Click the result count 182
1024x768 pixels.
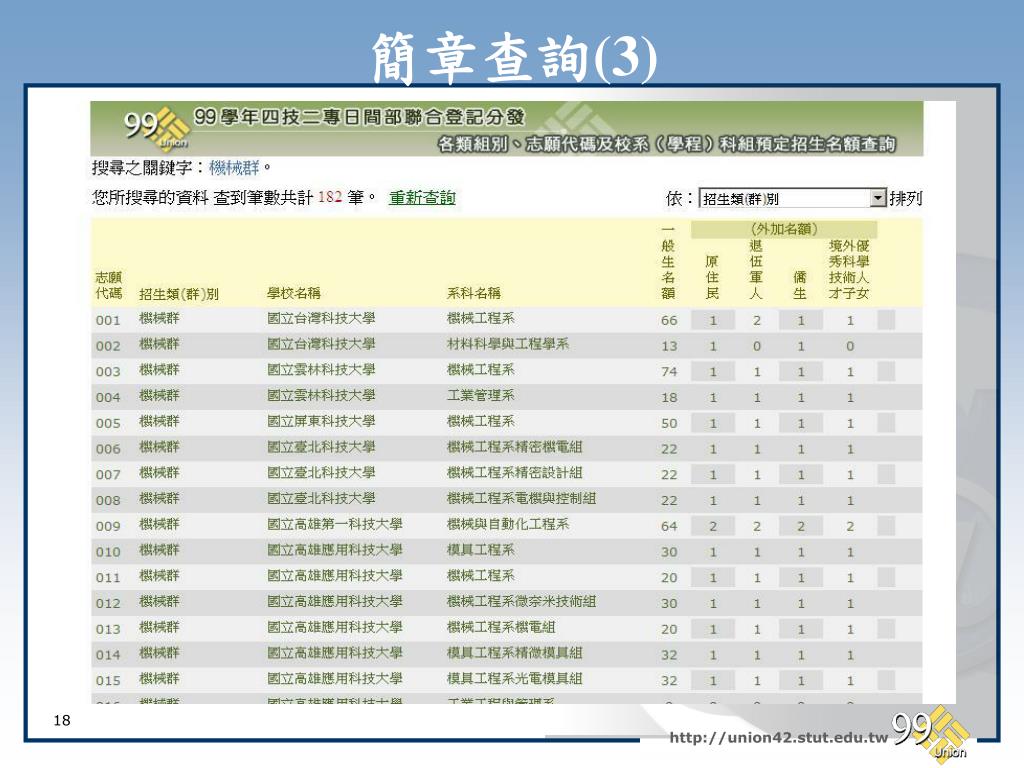tap(330, 197)
